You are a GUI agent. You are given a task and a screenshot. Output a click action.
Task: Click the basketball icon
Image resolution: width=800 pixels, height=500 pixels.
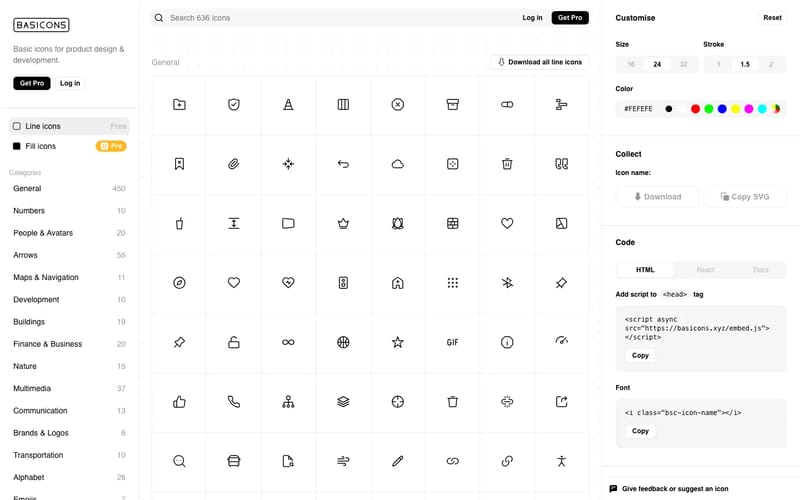click(343, 342)
